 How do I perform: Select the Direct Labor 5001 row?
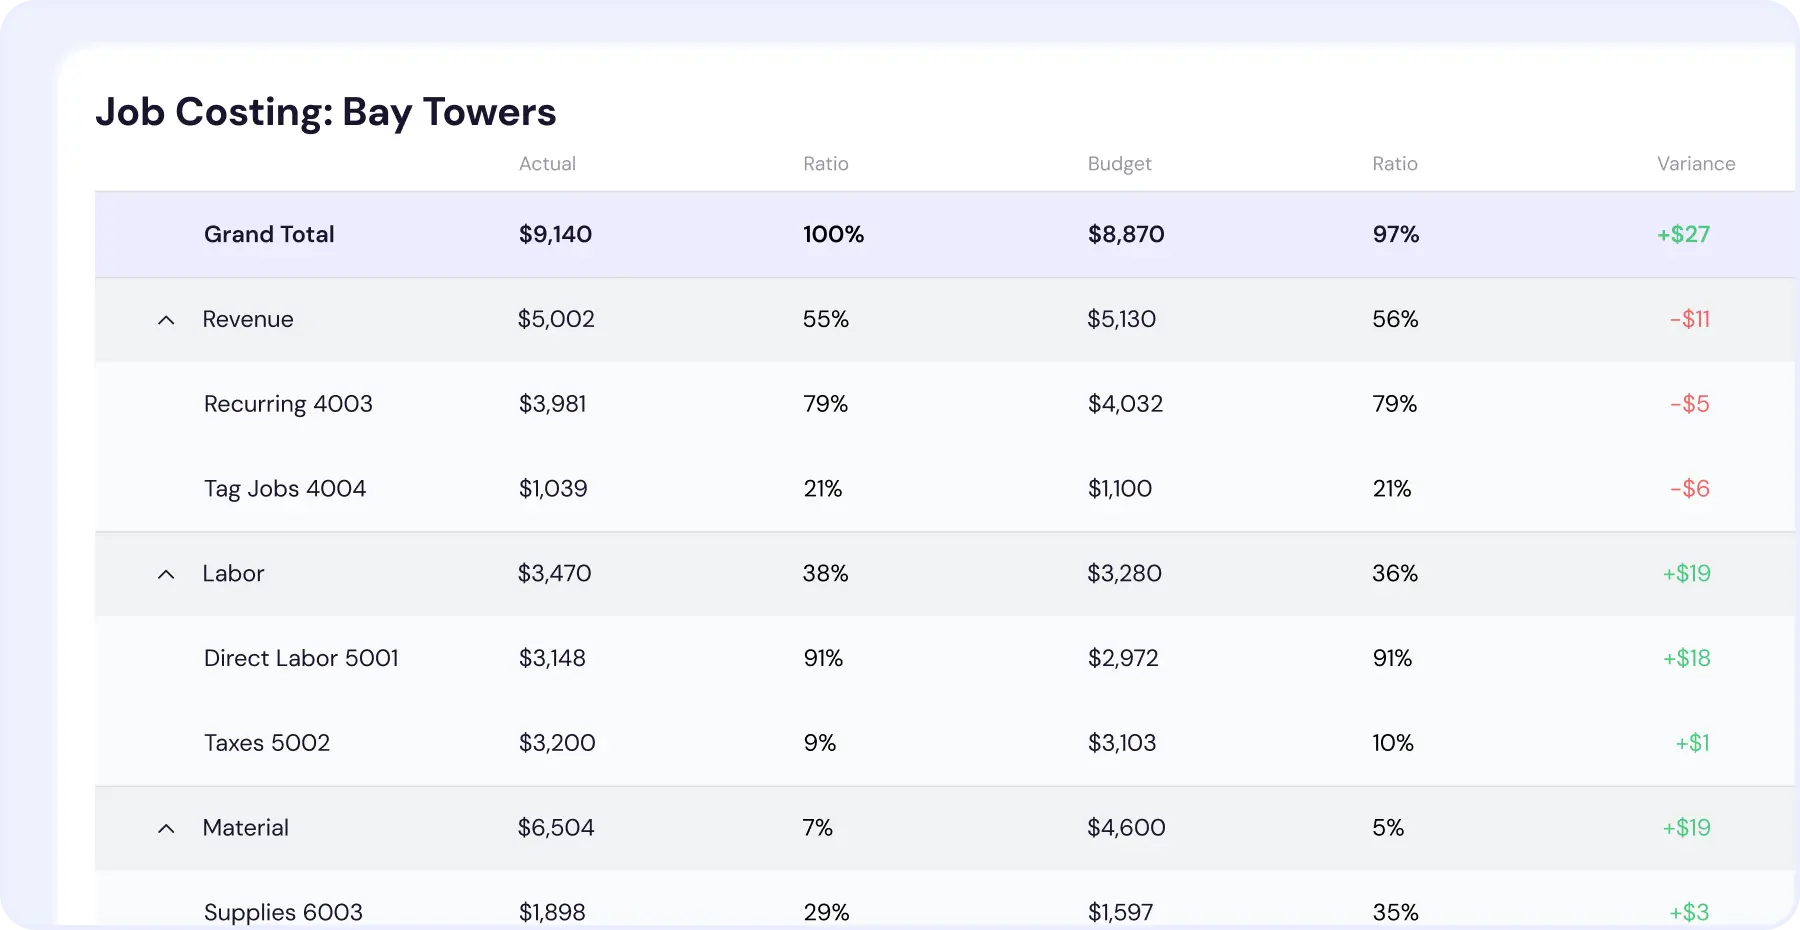tap(301, 658)
